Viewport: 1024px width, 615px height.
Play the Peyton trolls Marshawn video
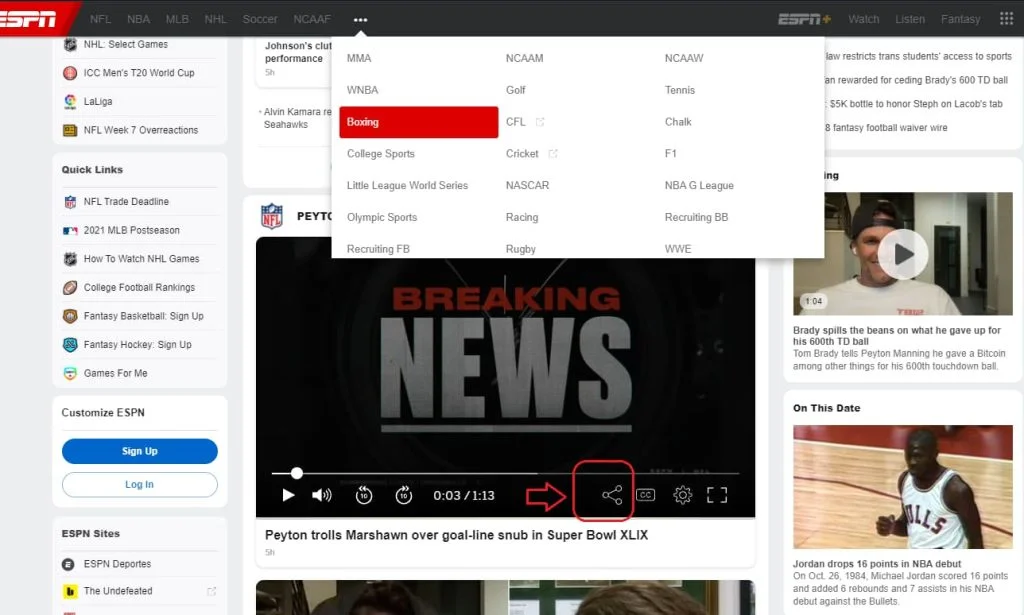click(288, 496)
